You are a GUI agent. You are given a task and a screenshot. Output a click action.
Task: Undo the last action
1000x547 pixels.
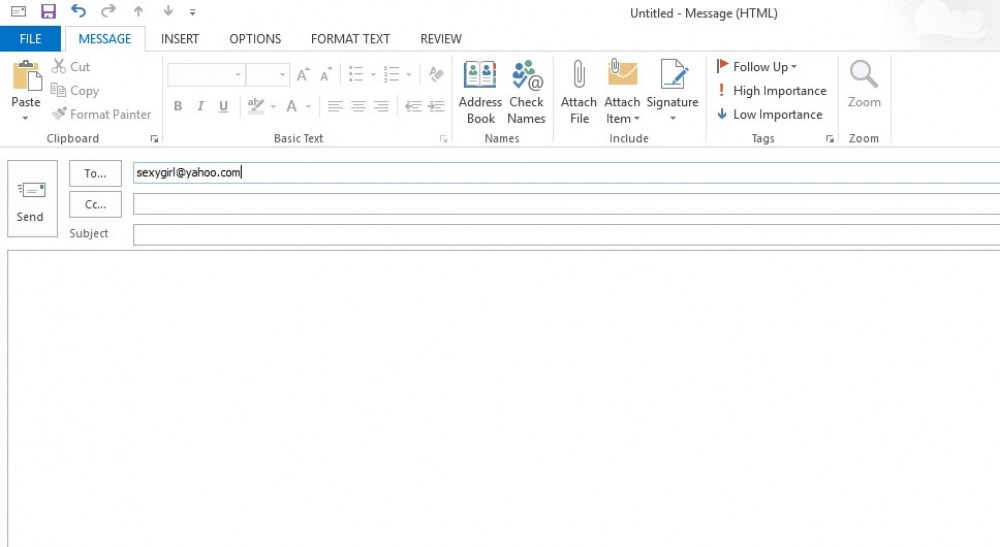click(78, 11)
